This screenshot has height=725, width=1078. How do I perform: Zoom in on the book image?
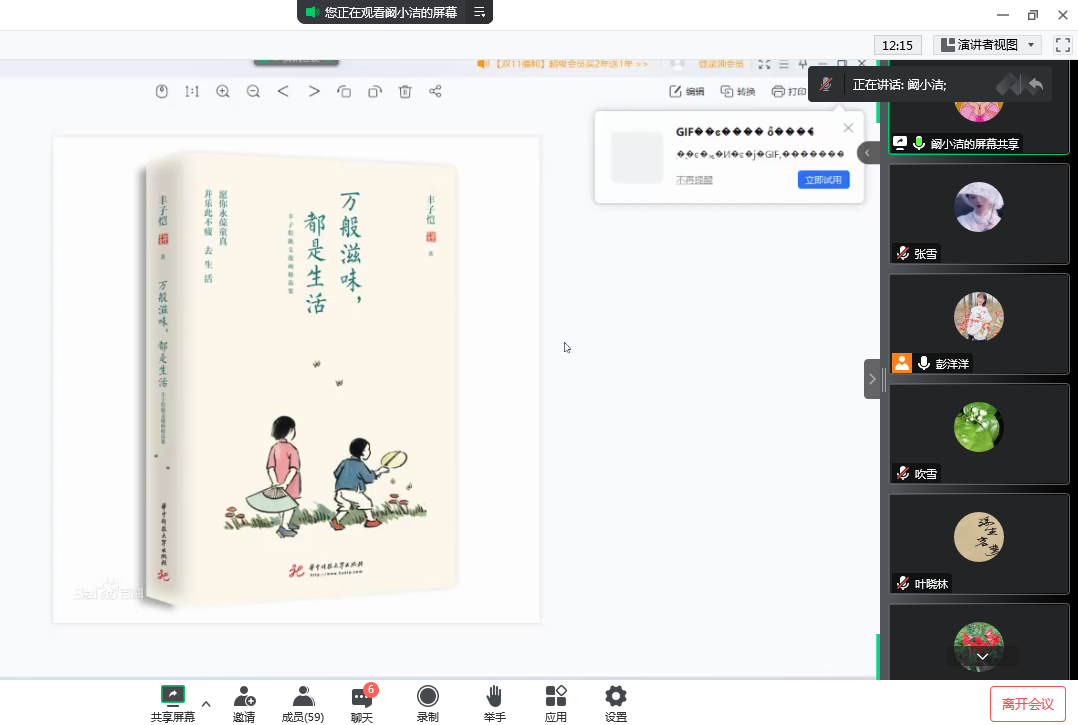(x=223, y=91)
